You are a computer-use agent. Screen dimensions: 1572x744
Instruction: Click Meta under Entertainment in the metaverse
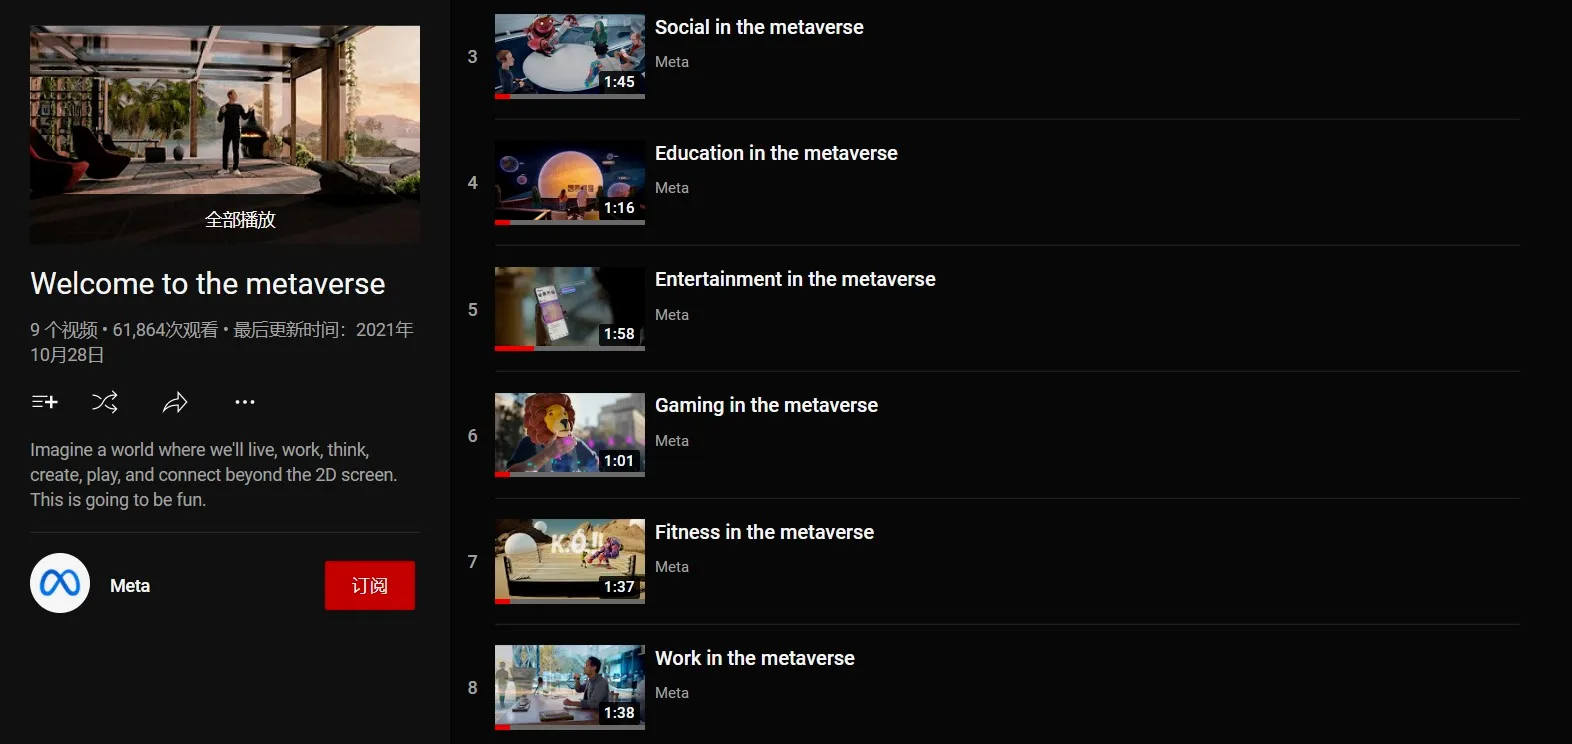tap(672, 315)
